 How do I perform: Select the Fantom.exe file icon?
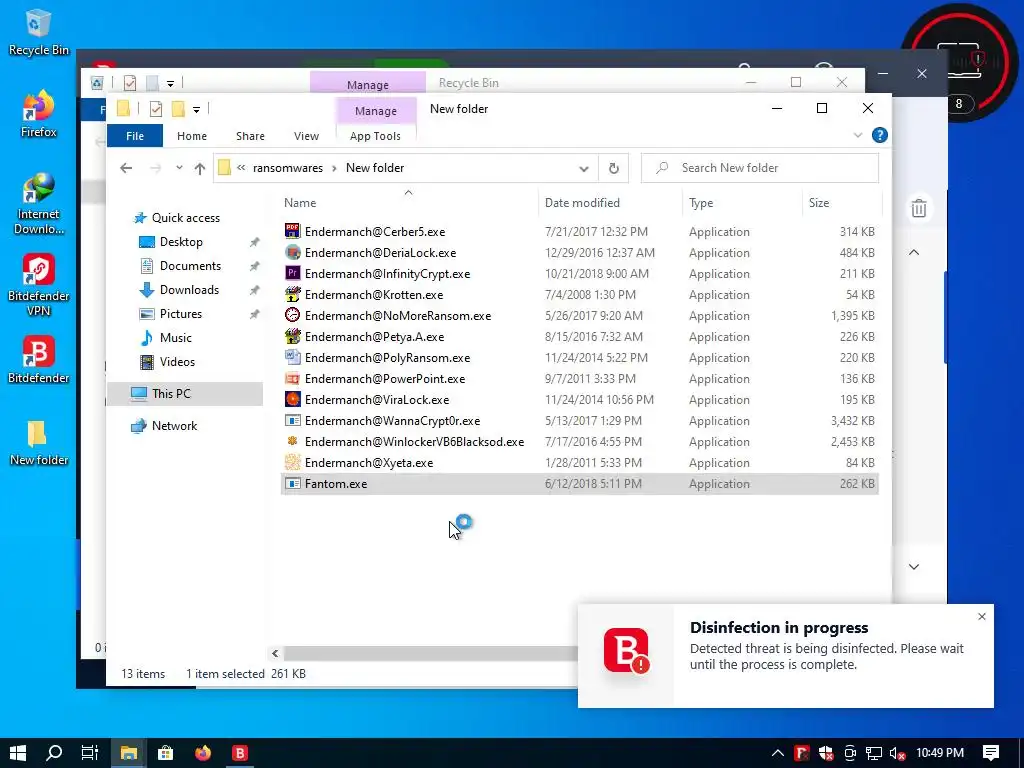click(293, 483)
